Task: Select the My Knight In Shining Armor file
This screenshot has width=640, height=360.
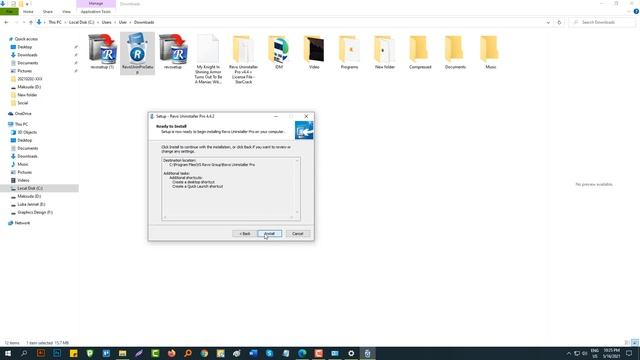Action: 208,59
